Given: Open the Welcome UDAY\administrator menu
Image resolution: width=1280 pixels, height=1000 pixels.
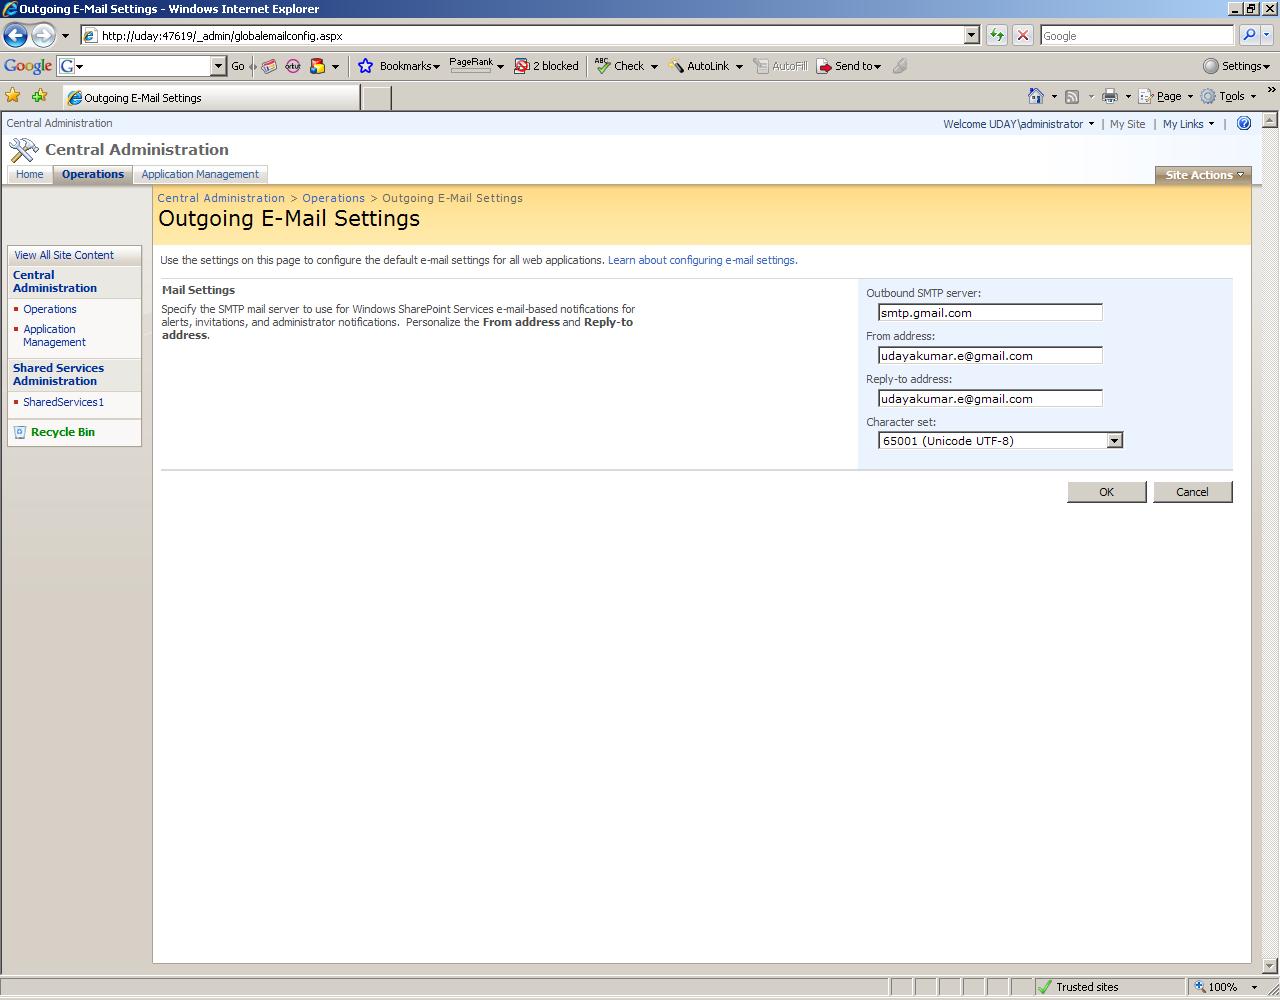Looking at the screenshot, I should 1018,124.
